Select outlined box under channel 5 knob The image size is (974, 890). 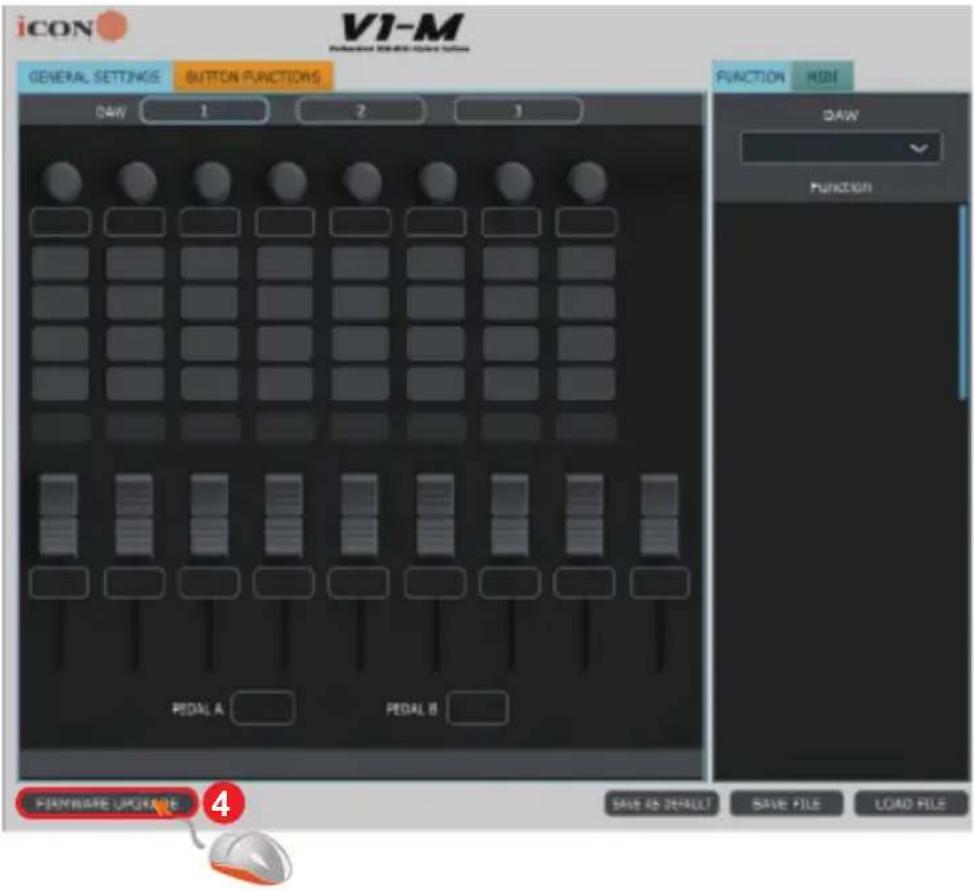click(360, 222)
